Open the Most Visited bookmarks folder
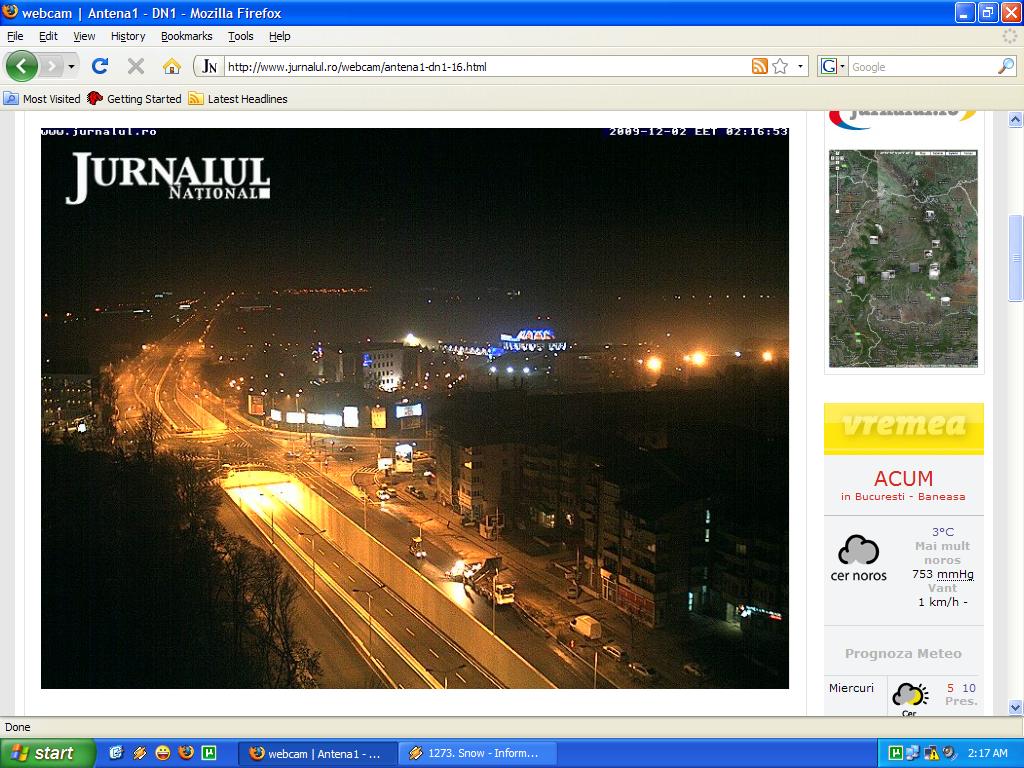The height and width of the screenshot is (768, 1024). pos(42,99)
